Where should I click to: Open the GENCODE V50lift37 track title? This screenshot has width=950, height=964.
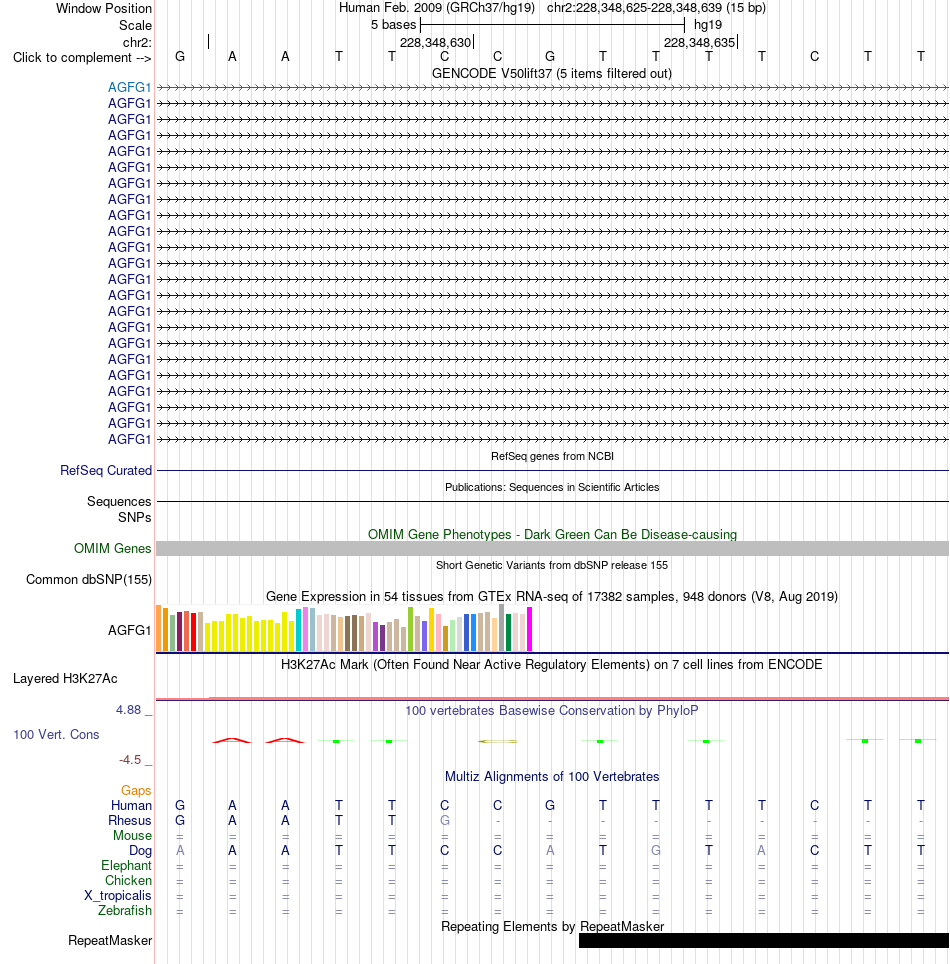pos(552,73)
